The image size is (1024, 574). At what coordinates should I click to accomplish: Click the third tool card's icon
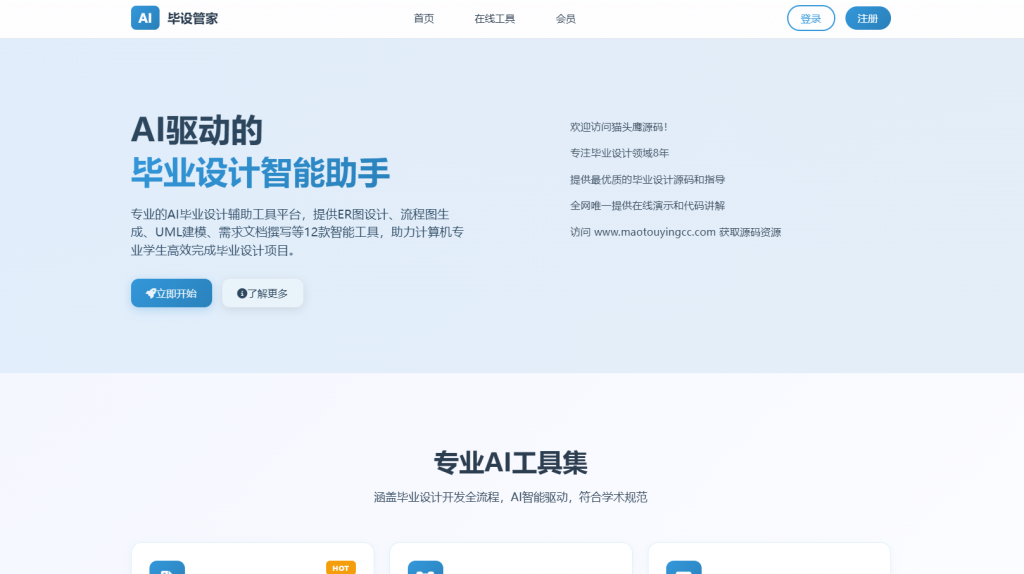tap(683, 568)
